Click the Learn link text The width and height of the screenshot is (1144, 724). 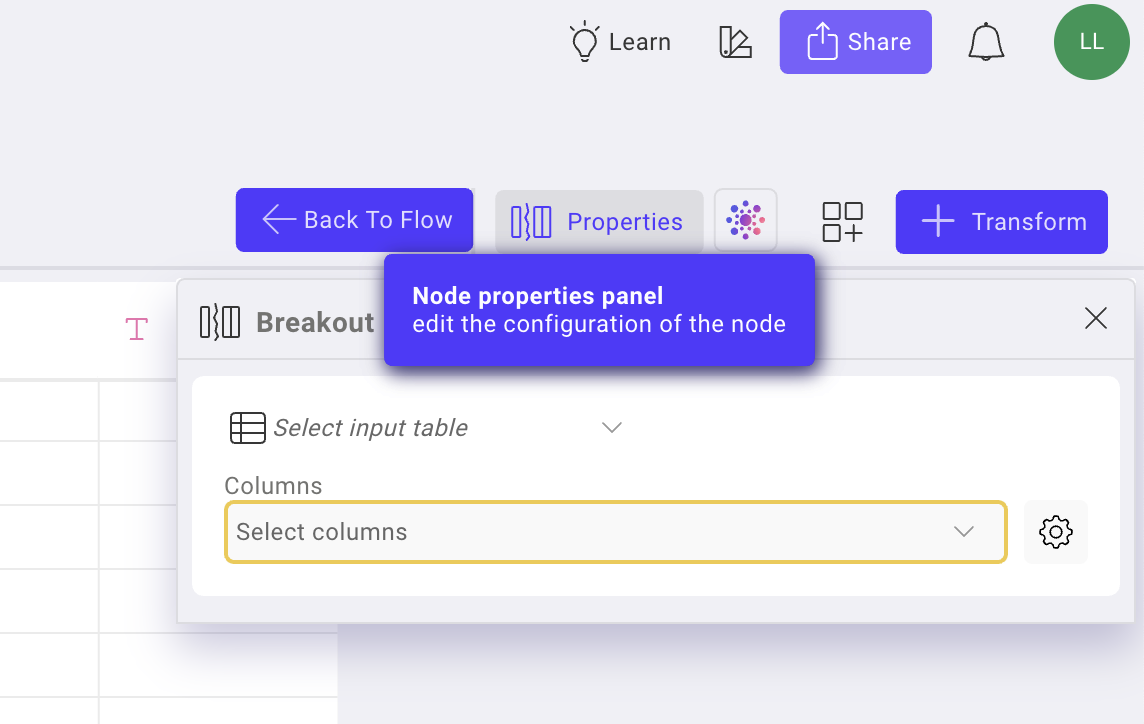tap(640, 42)
